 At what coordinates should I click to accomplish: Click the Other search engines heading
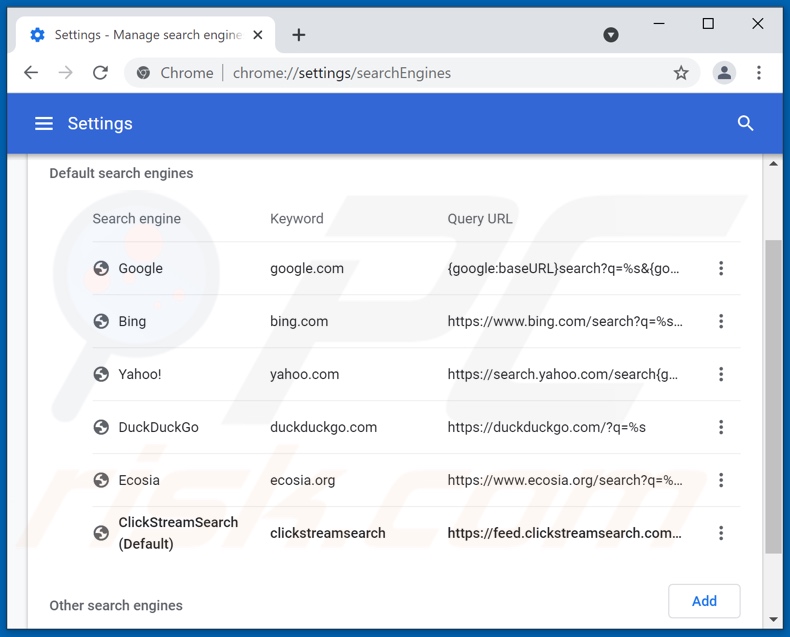[x=116, y=605]
